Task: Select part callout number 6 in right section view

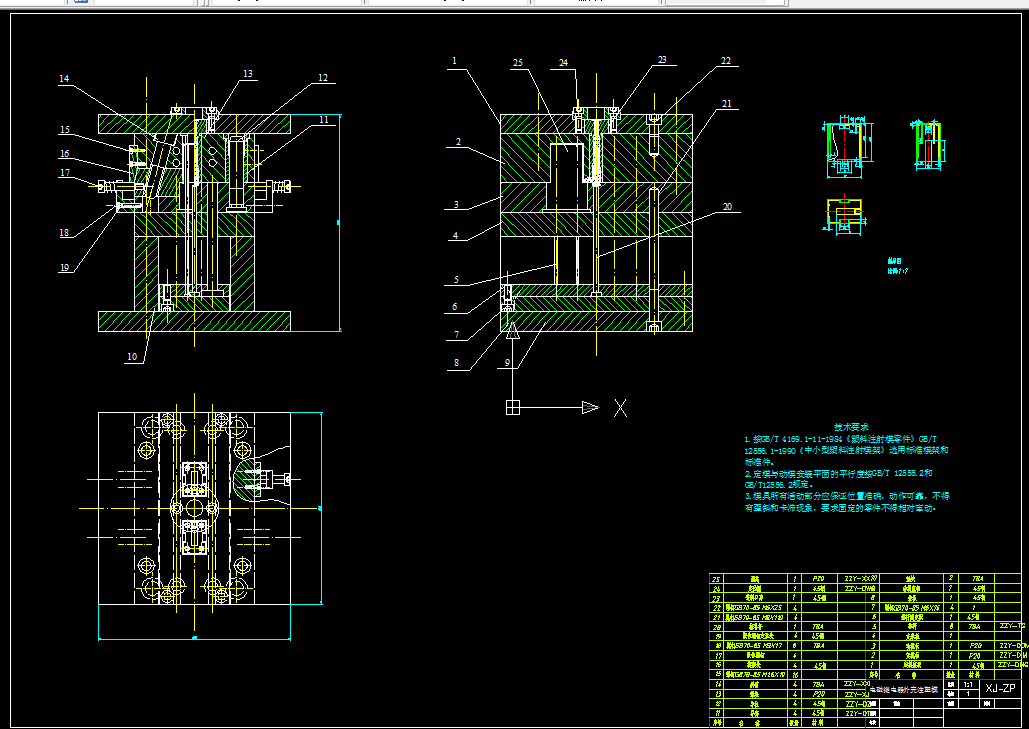Action: click(454, 306)
